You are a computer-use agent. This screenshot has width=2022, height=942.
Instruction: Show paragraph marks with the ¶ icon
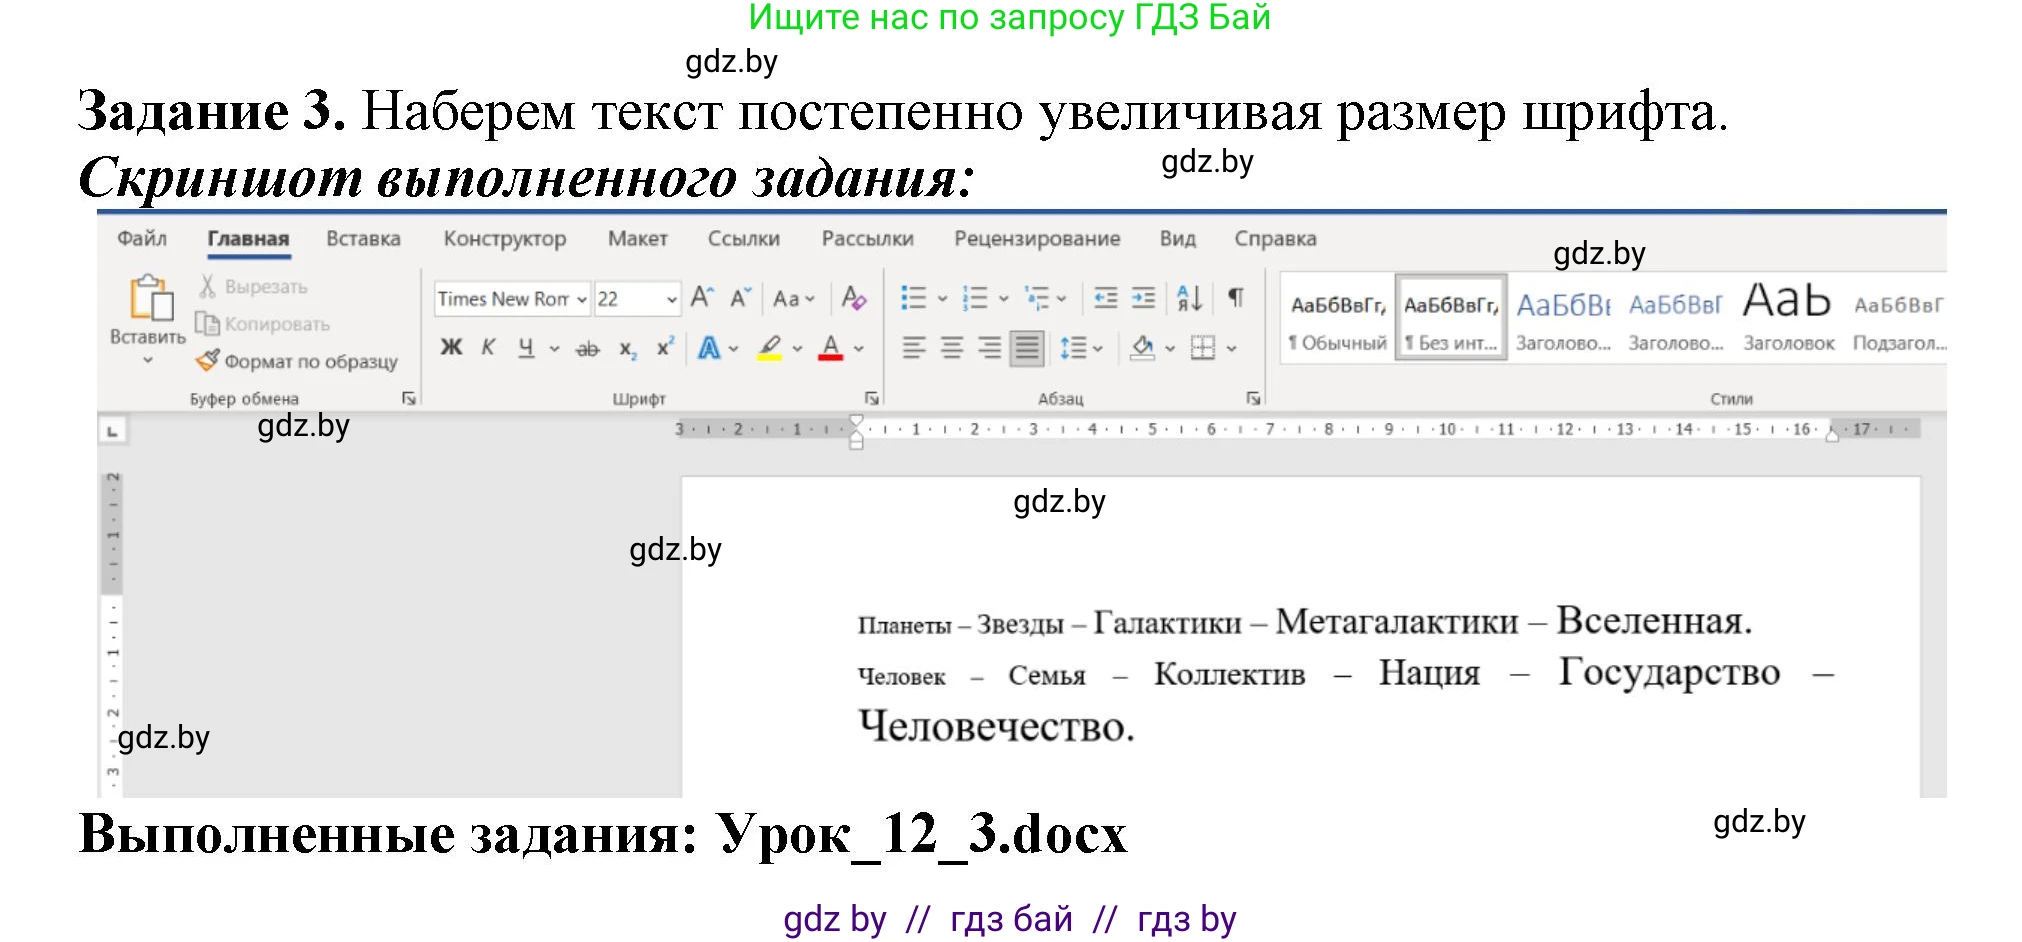pos(1236,297)
